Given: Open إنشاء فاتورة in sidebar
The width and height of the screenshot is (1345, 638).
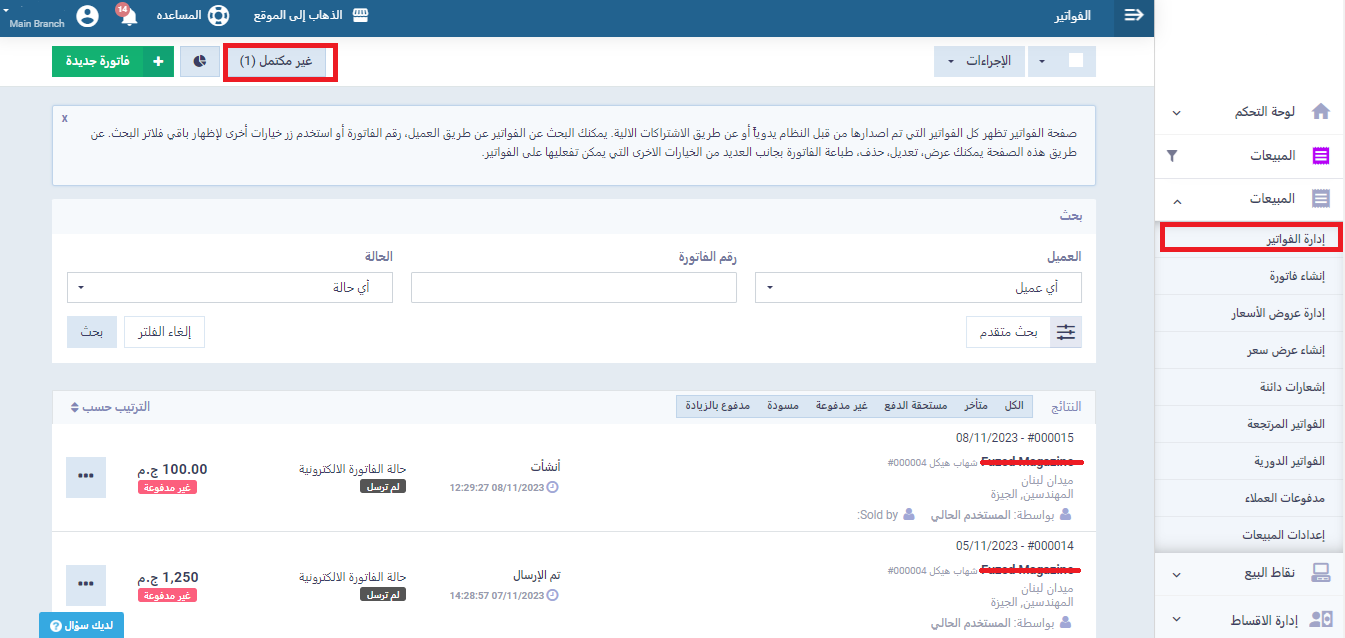Looking at the screenshot, I should pyautogui.click(x=1249, y=275).
